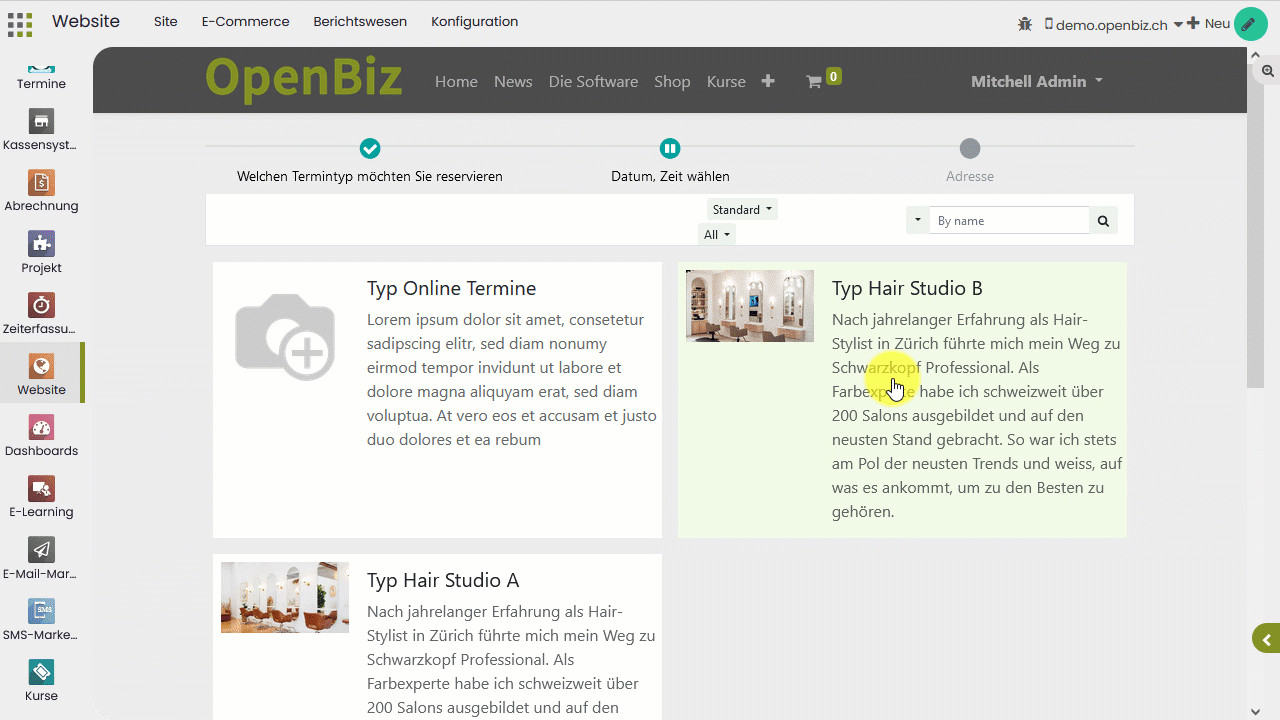Click the By name search field

(x=1008, y=221)
